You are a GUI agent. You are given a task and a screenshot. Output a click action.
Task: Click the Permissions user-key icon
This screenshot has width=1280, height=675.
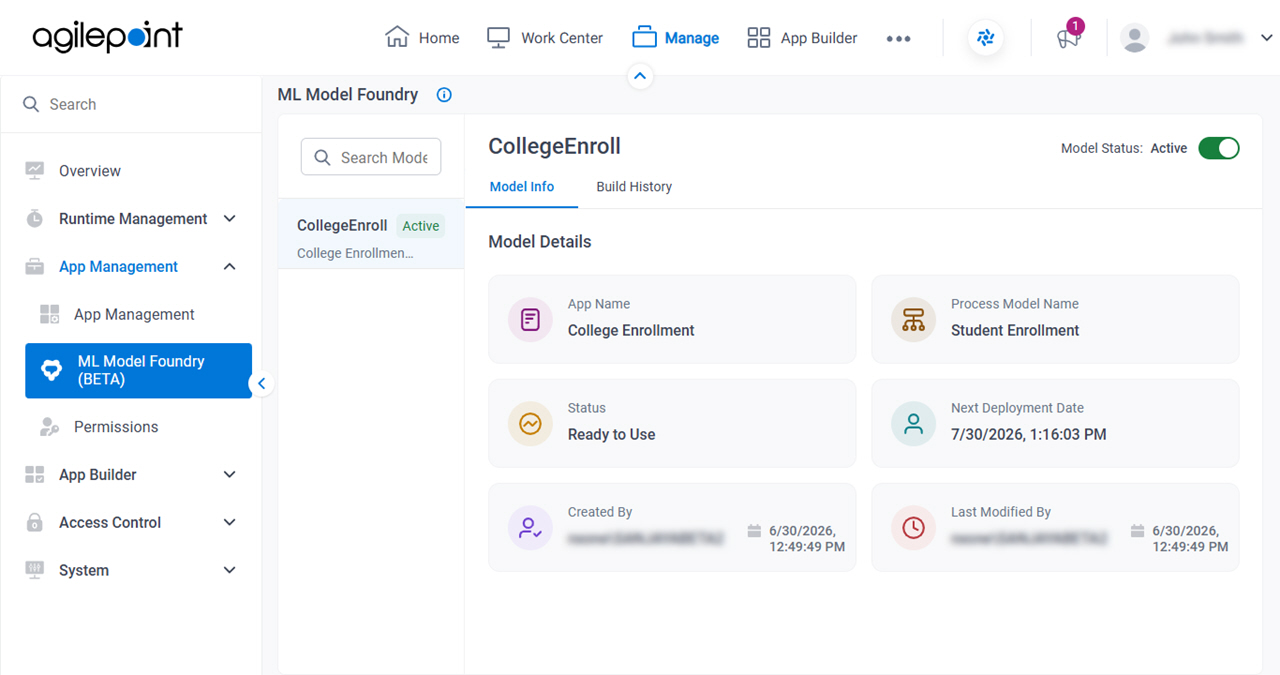tap(49, 427)
